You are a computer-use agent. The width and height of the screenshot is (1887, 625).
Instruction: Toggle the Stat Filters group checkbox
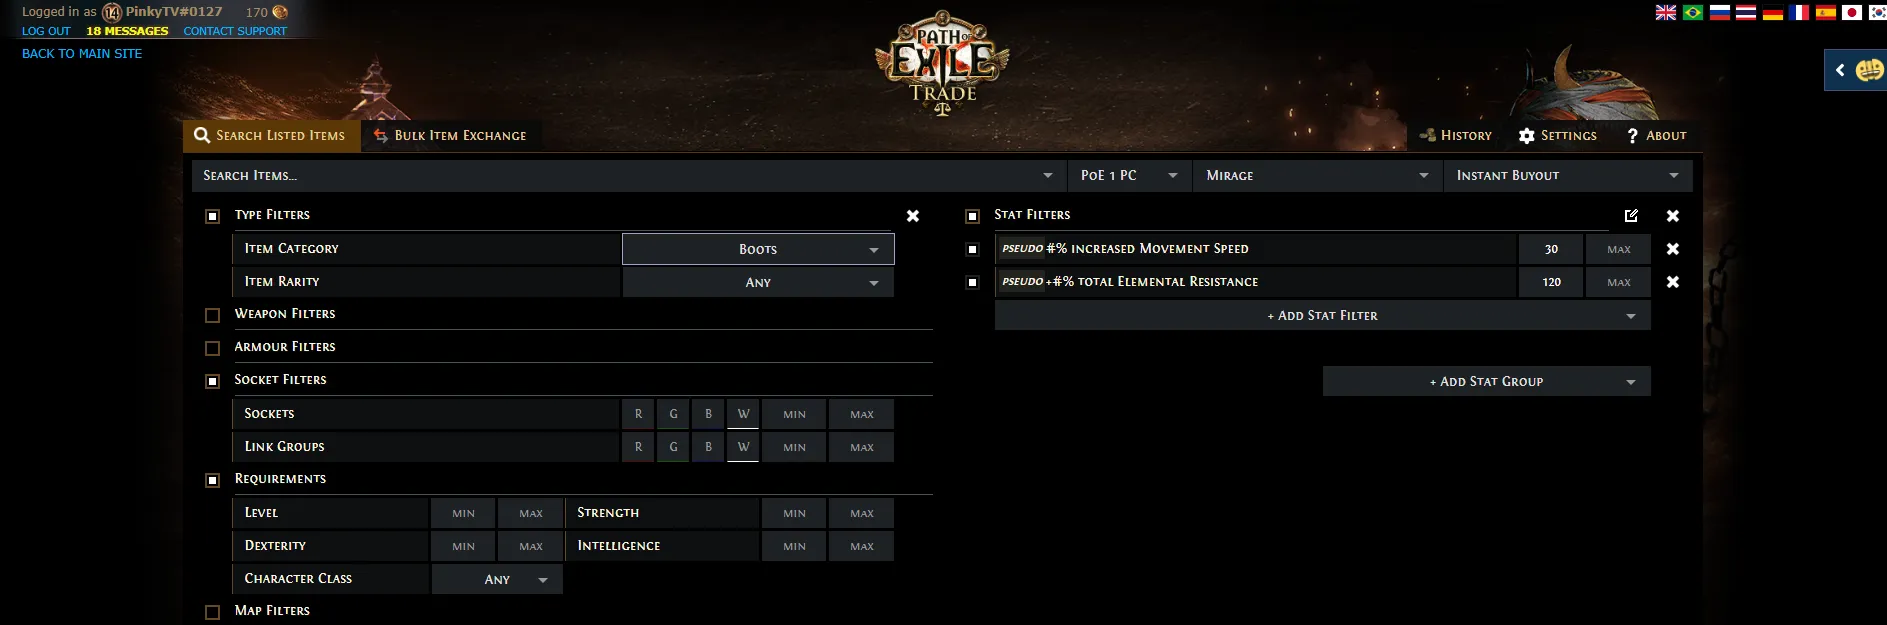pyautogui.click(x=972, y=216)
